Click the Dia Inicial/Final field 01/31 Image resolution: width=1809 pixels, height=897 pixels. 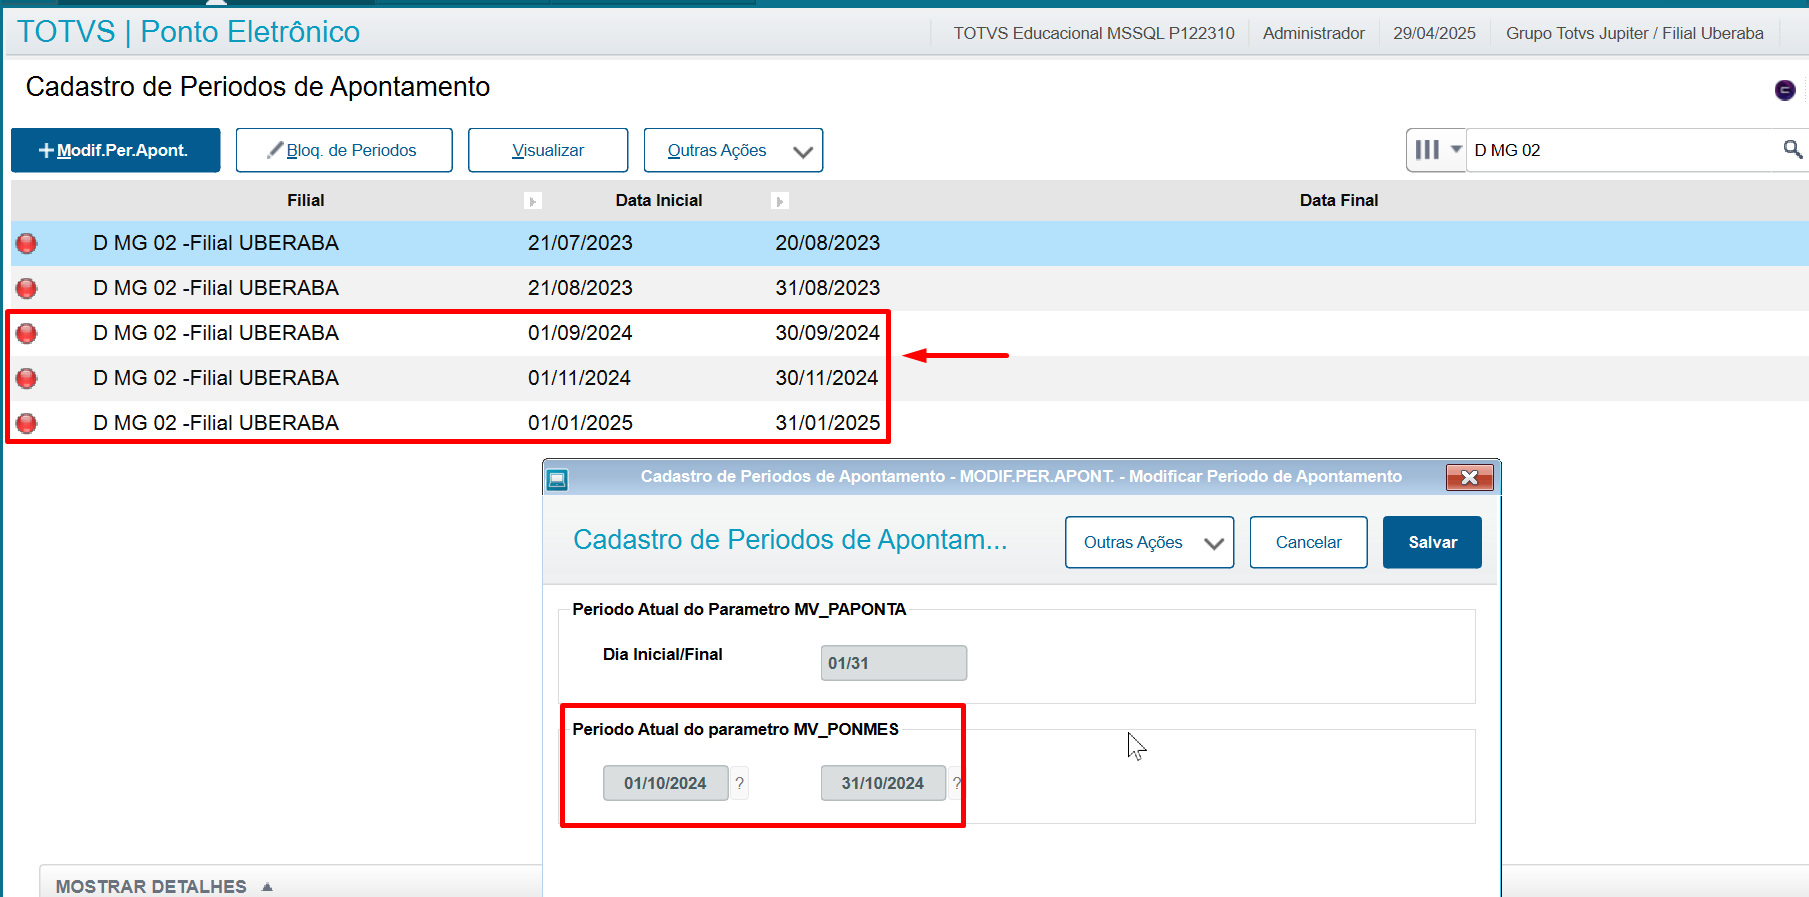(894, 663)
